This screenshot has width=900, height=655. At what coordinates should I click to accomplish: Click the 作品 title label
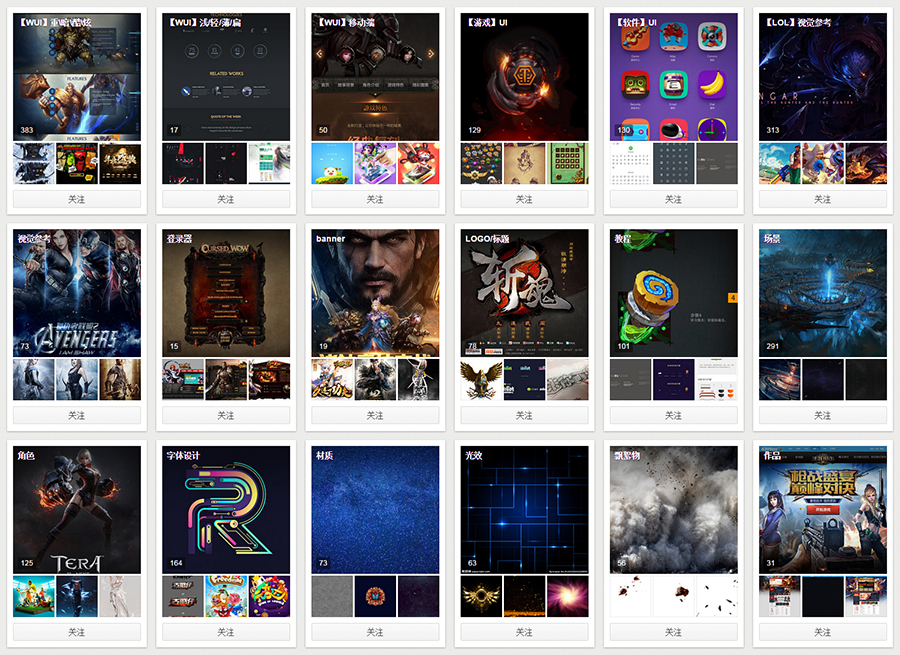(x=772, y=455)
